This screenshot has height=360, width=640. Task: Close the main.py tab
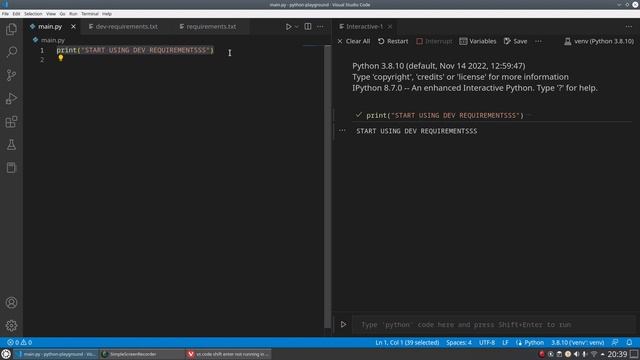point(73,27)
